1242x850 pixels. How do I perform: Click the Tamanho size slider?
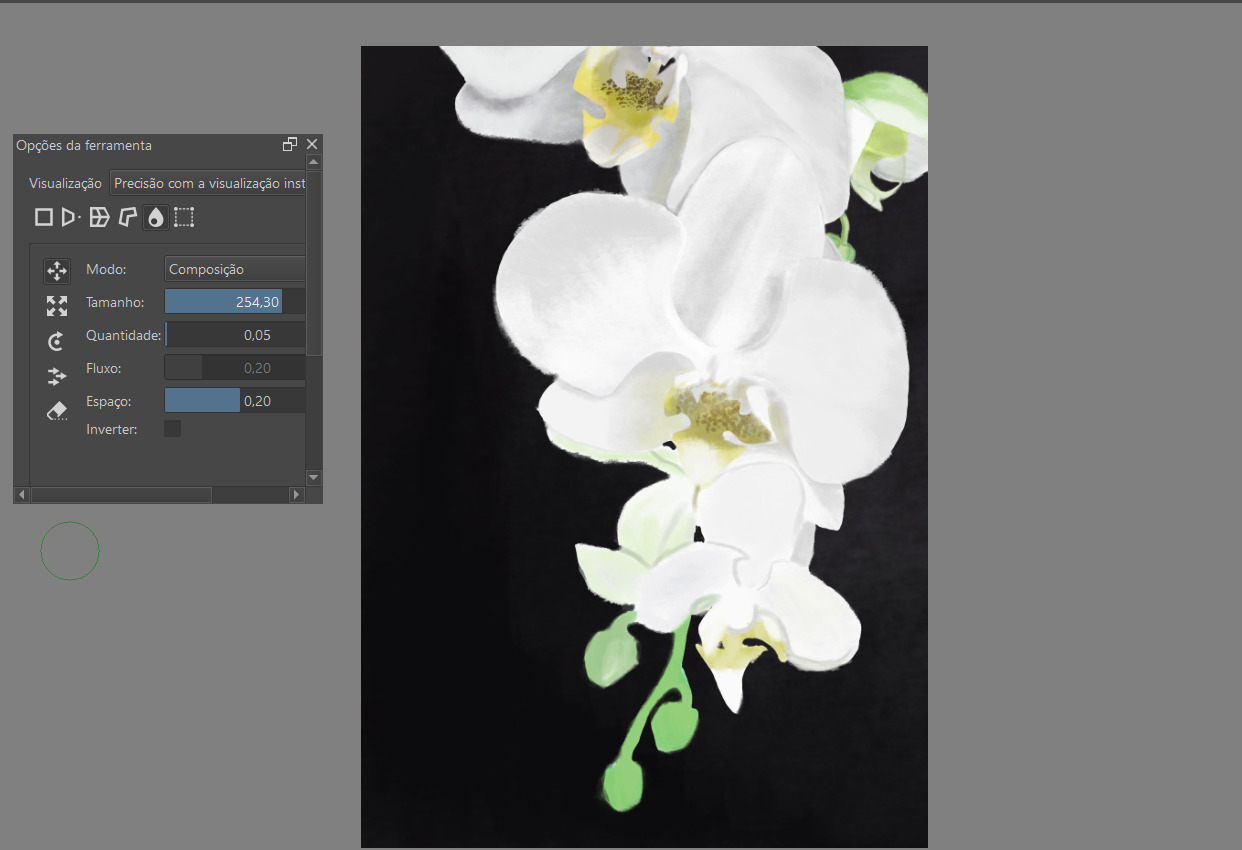[x=235, y=302]
